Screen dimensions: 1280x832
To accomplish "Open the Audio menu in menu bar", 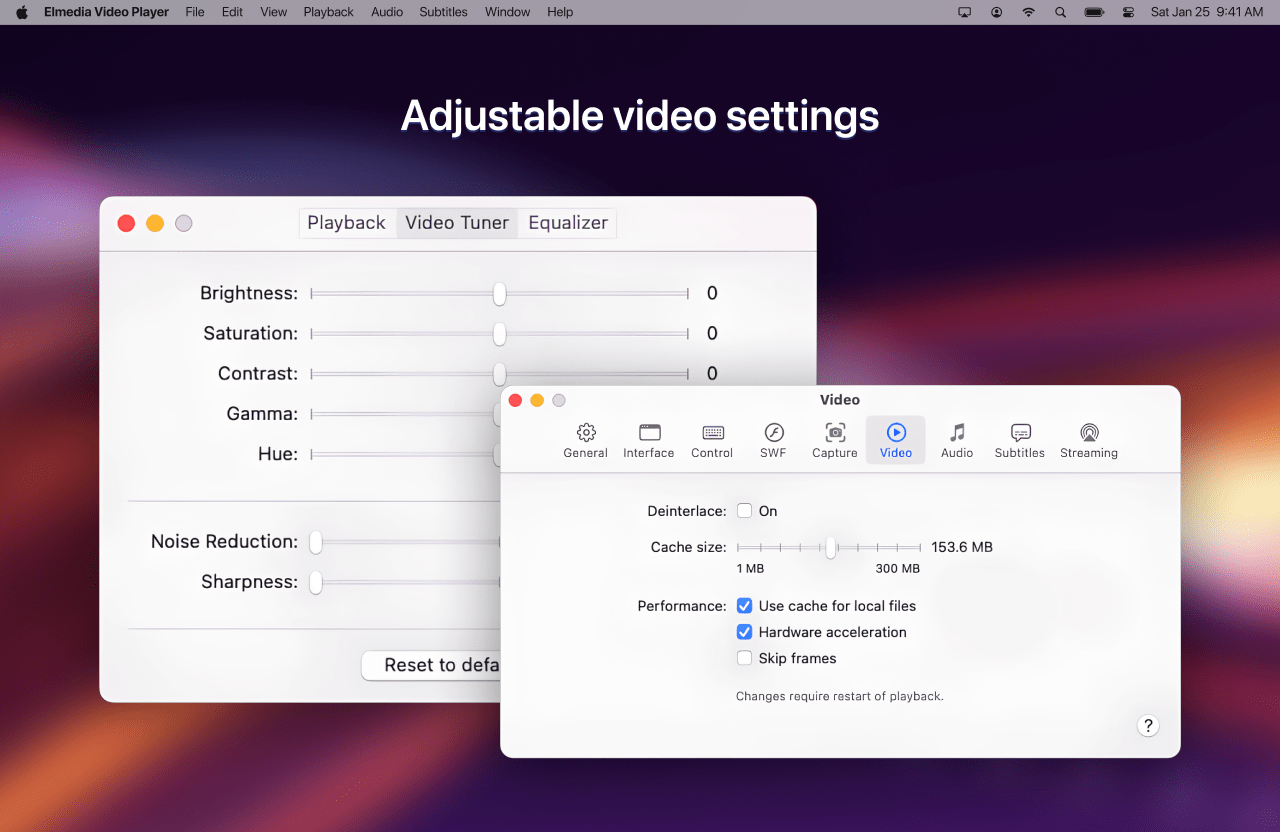I will coord(387,12).
